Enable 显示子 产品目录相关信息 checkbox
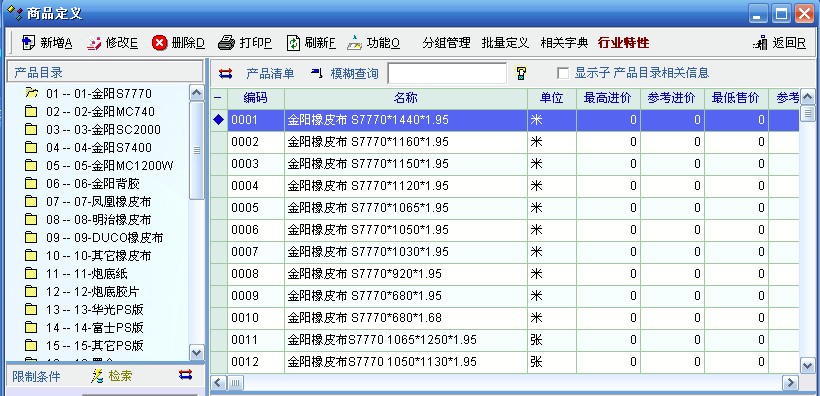The width and height of the screenshot is (820, 396). (563, 73)
